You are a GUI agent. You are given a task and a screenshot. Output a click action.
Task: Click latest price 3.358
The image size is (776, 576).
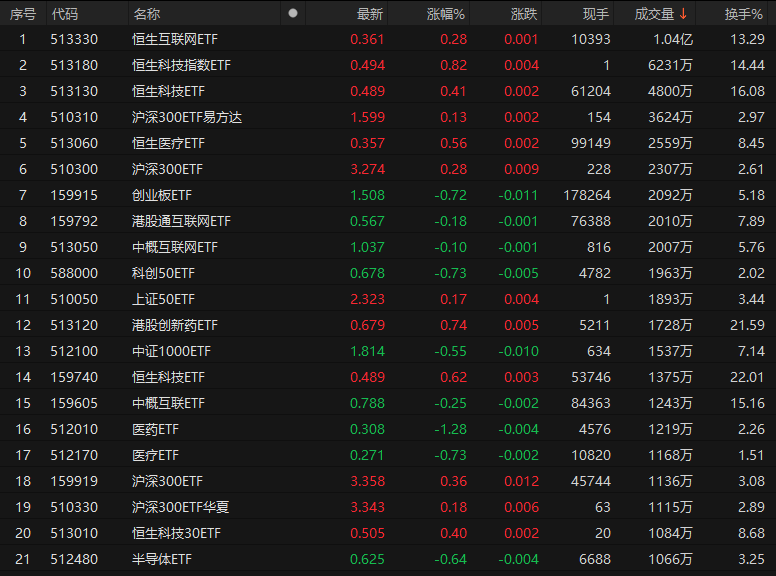pos(367,481)
